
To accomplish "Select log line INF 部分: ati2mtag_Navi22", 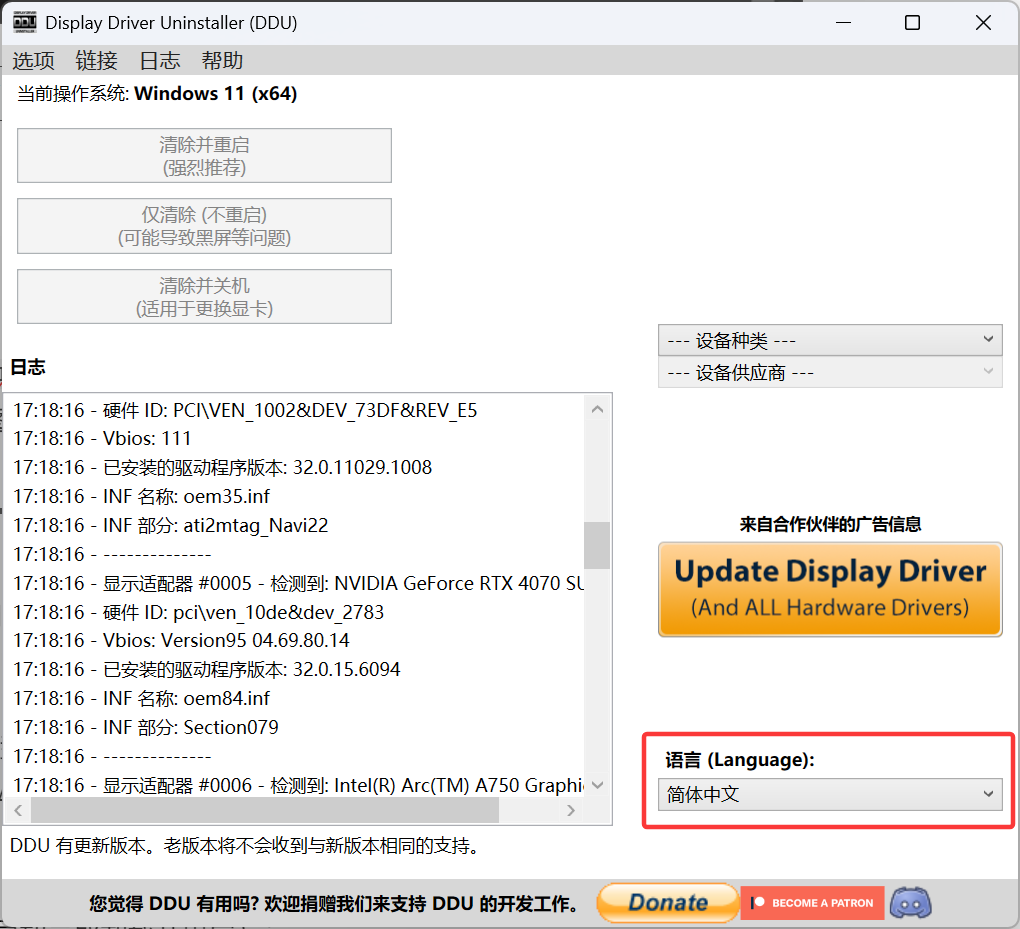I will click(x=170, y=525).
